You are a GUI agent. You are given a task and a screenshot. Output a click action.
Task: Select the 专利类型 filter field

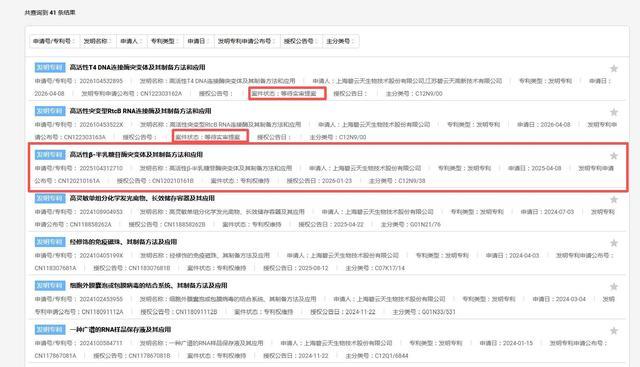[165, 41]
